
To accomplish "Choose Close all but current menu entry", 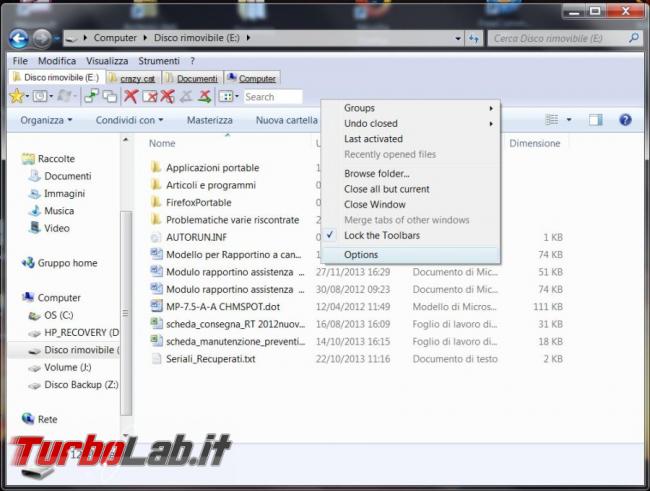I will pyautogui.click(x=411, y=189).
